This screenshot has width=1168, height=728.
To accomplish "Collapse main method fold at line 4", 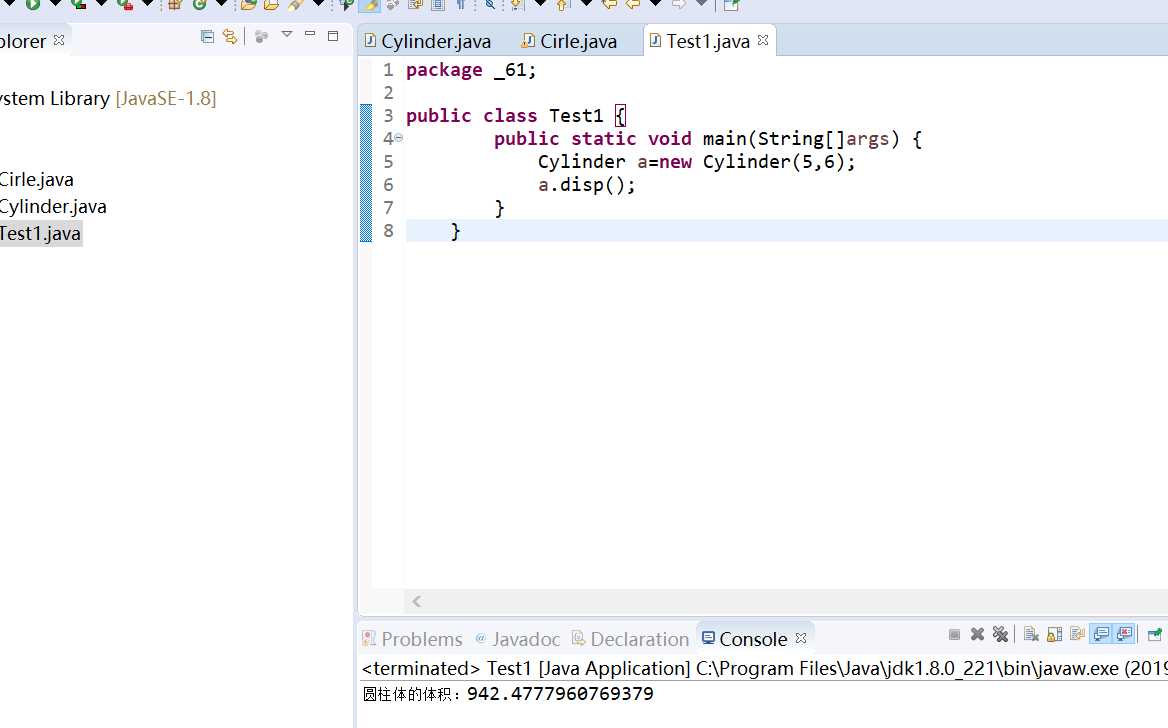I will pyautogui.click(x=399, y=138).
